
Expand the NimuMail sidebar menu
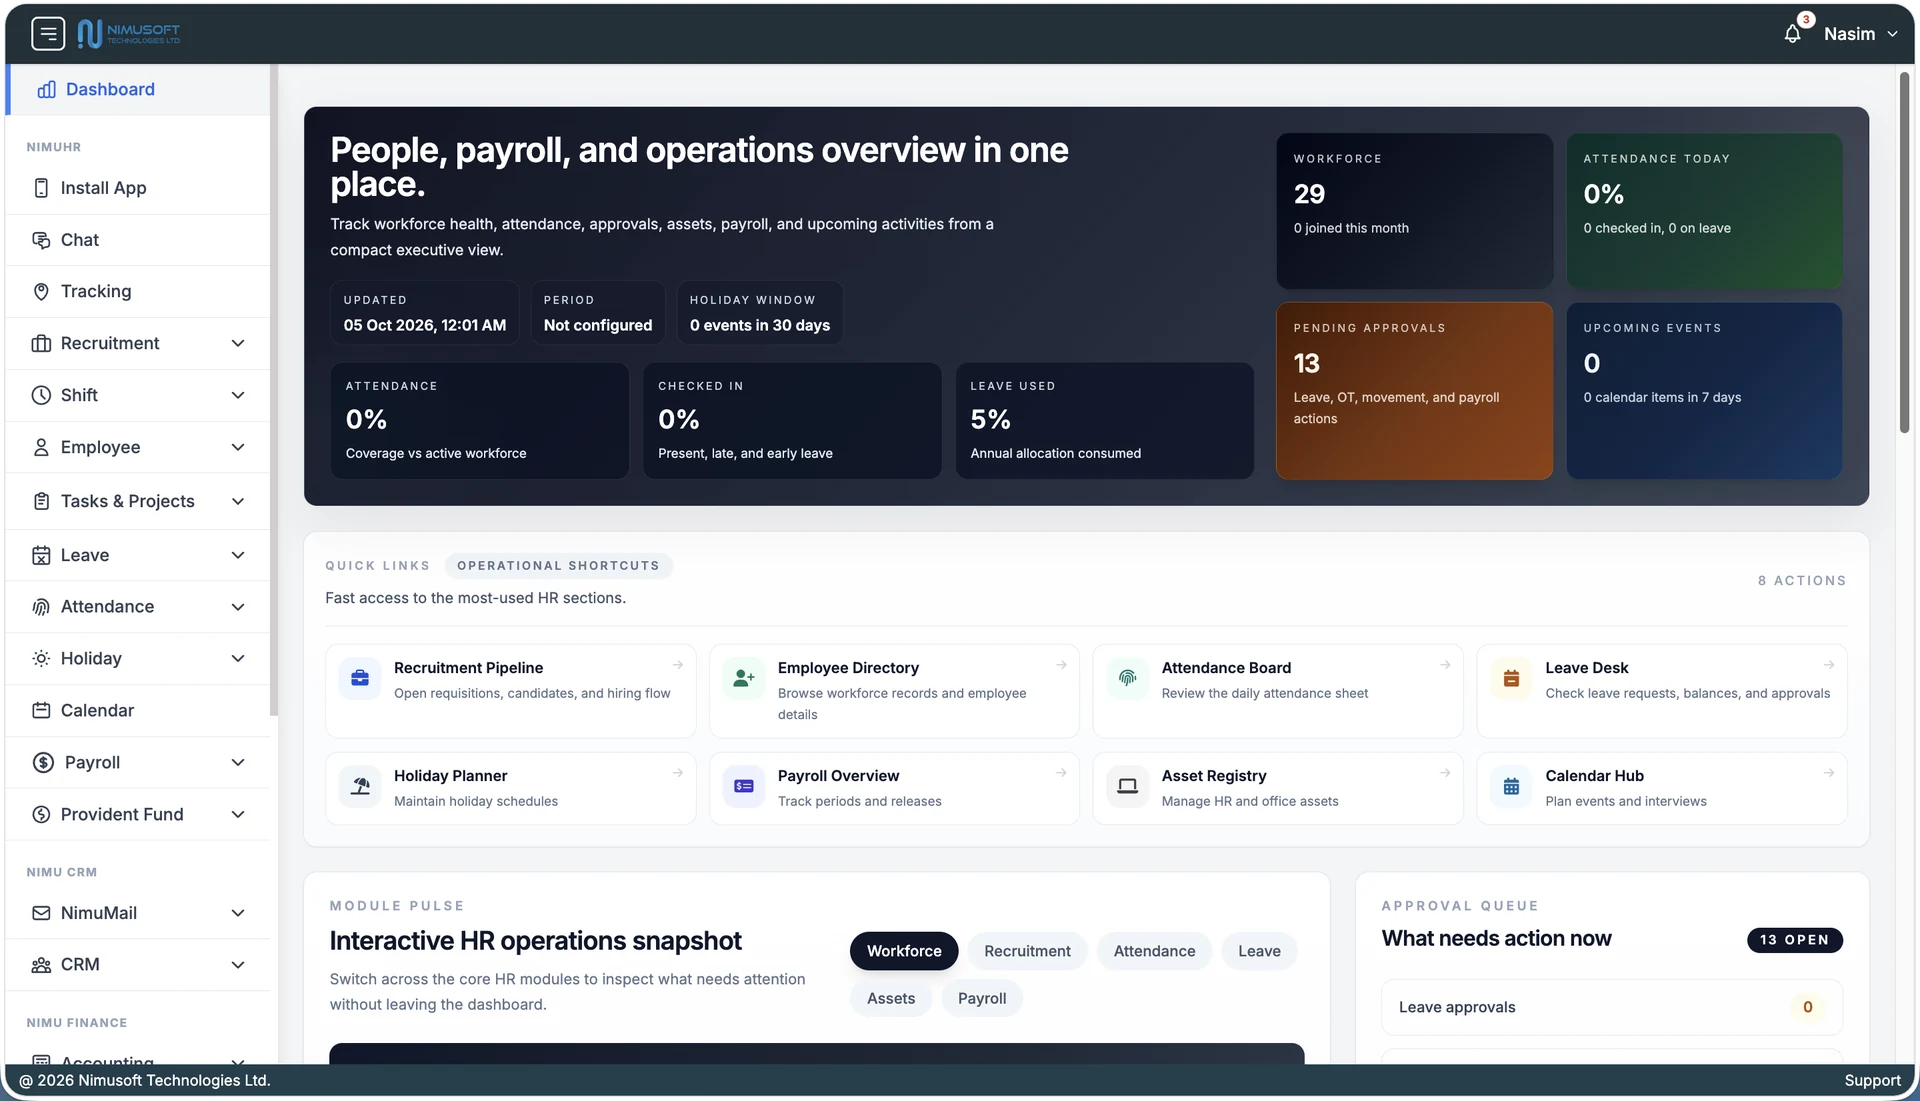click(138, 913)
